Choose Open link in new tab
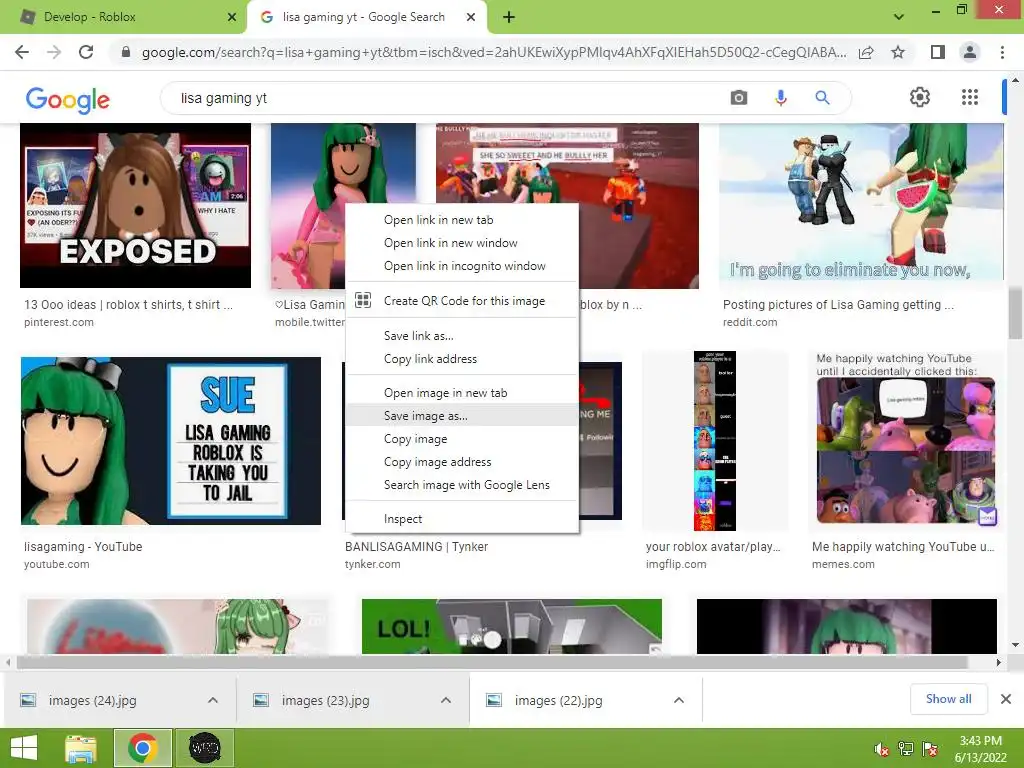1024x768 pixels. click(462, 220)
